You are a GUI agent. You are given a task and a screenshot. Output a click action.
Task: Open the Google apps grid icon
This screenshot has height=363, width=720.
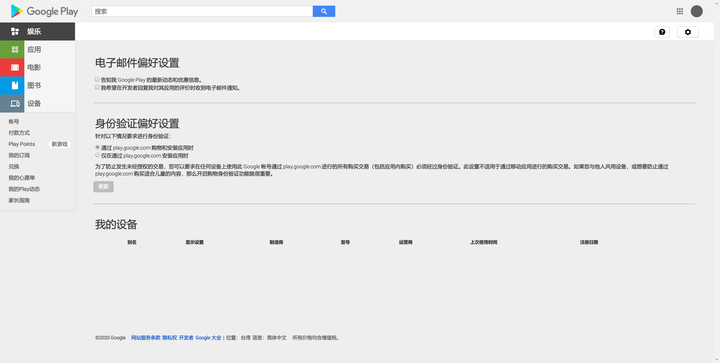coord(680,11)
